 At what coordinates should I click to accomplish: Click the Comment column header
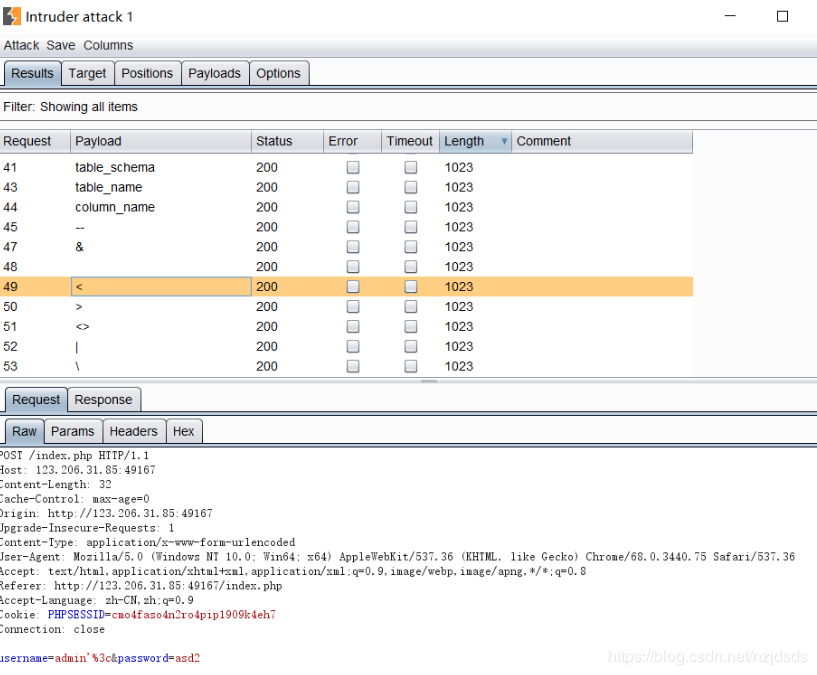click(x=602, y=141)
